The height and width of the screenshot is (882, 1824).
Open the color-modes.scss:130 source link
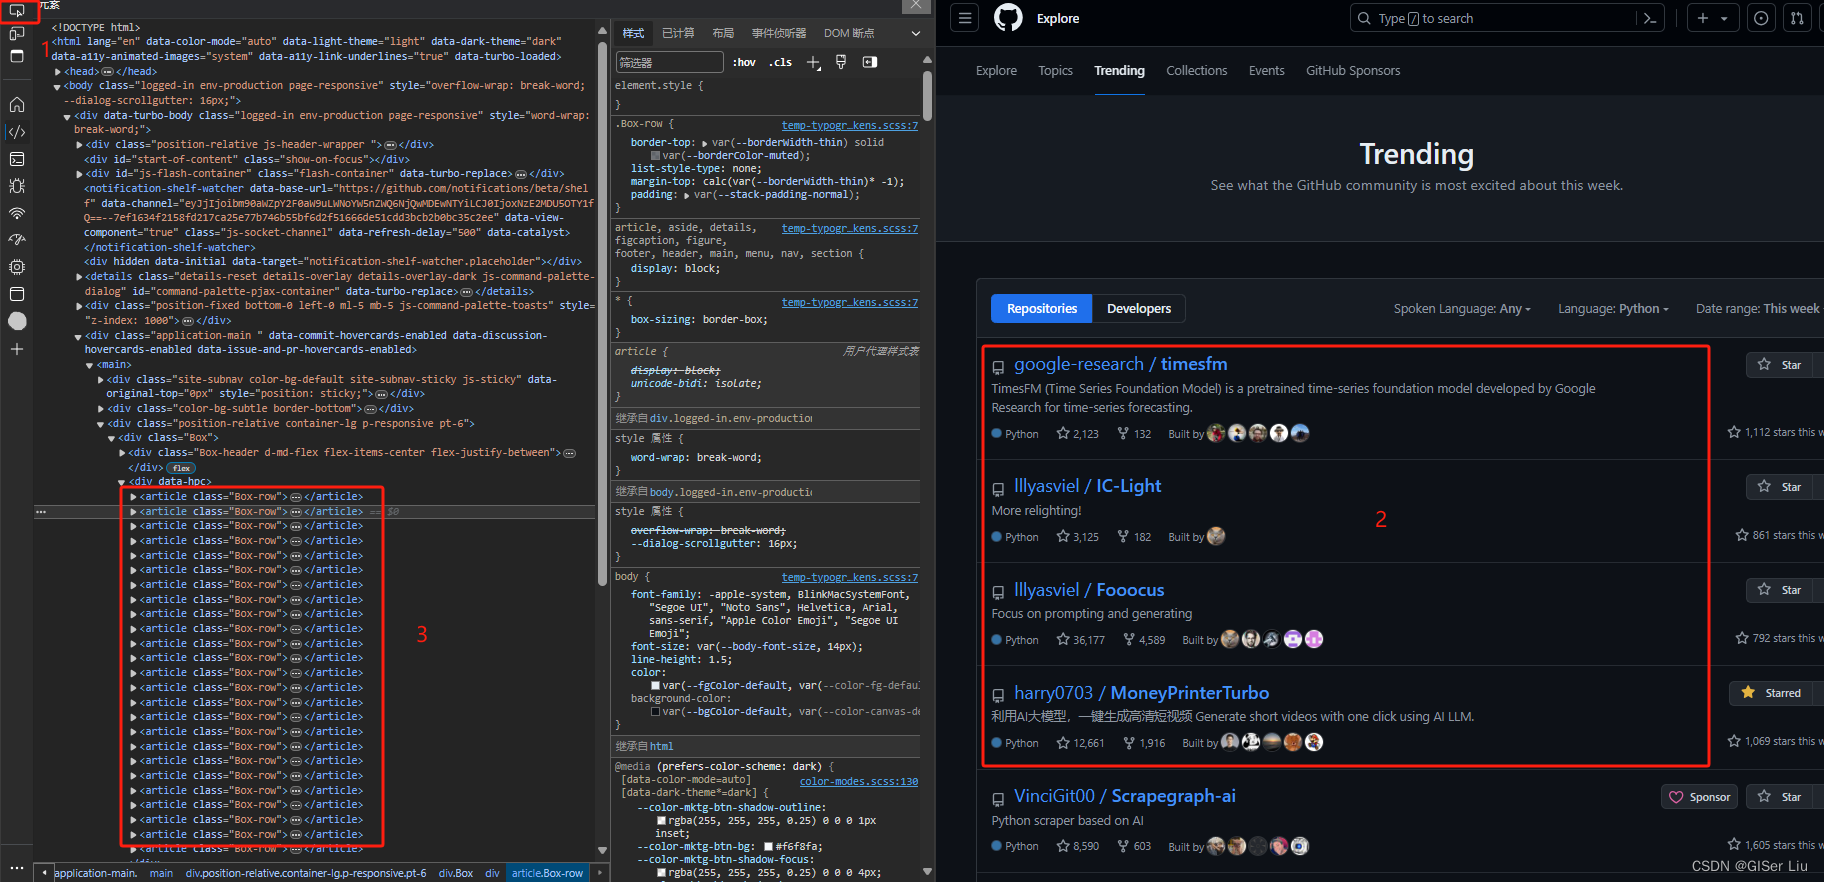coord(859,782)
